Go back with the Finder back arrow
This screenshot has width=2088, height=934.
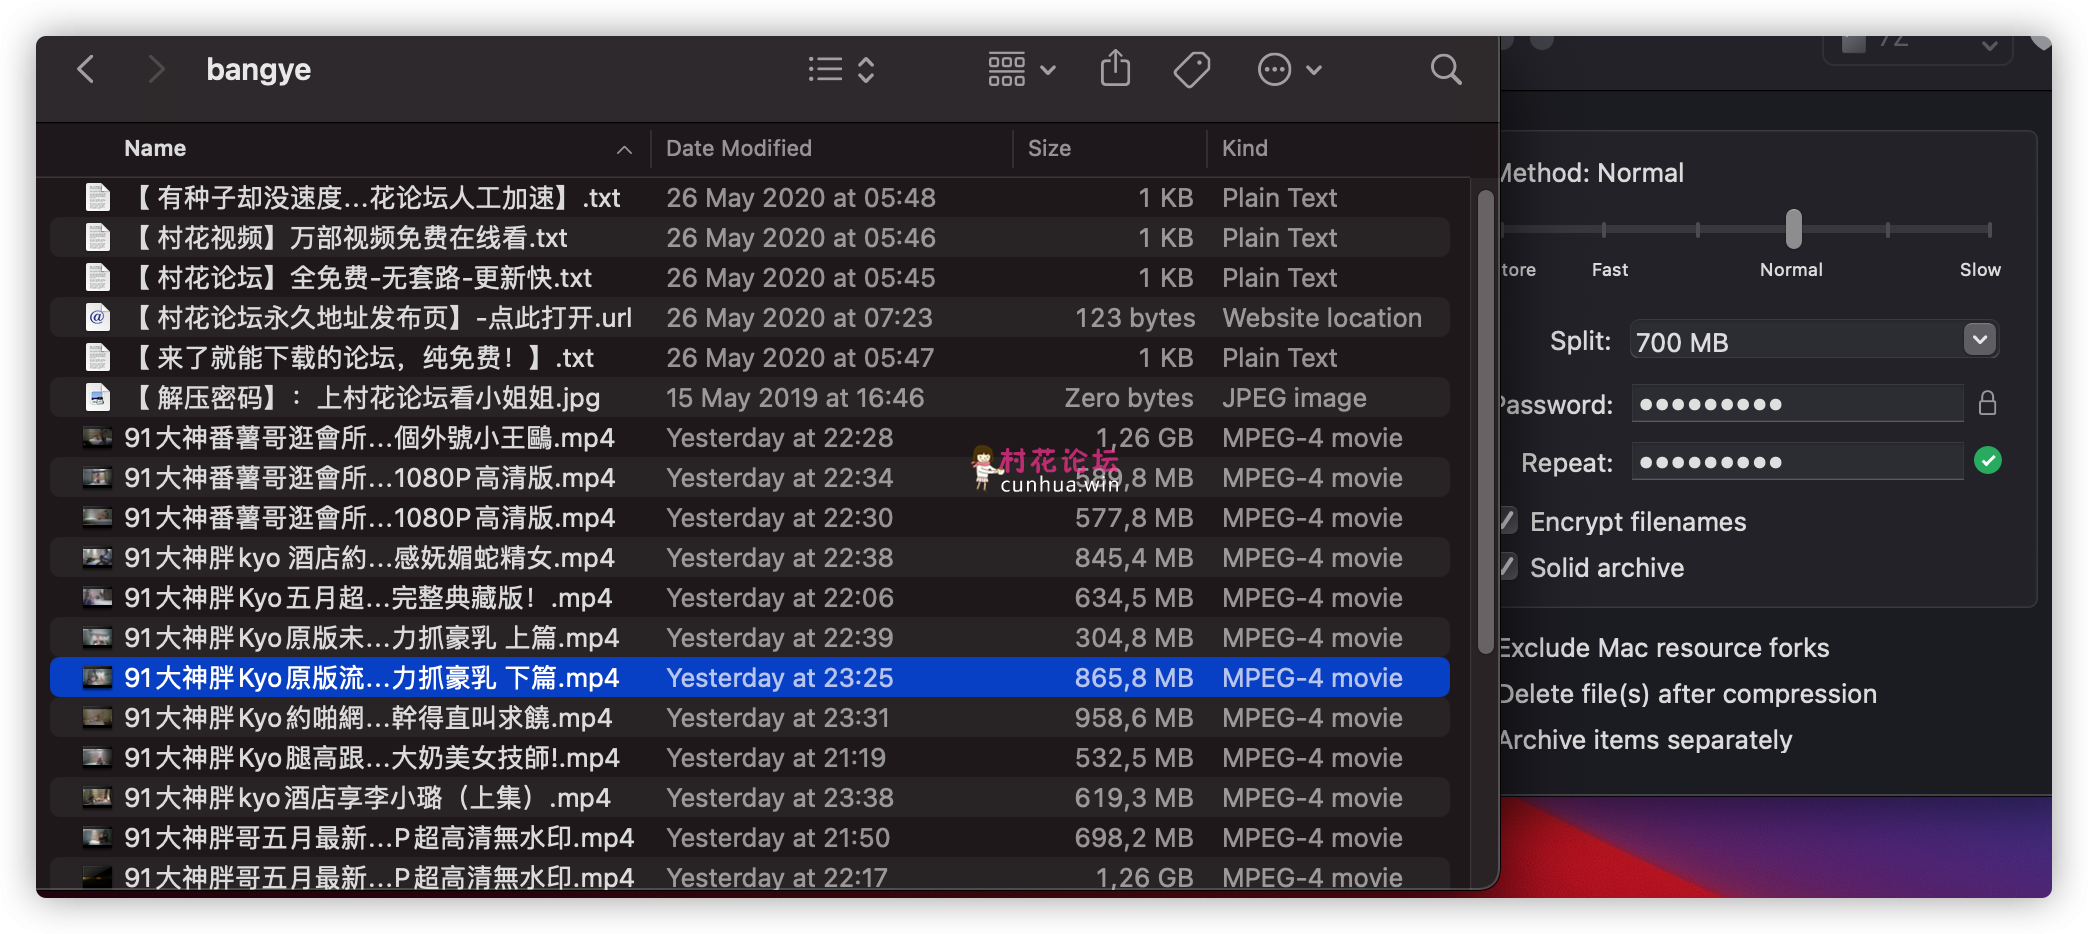tap(86, 70)
